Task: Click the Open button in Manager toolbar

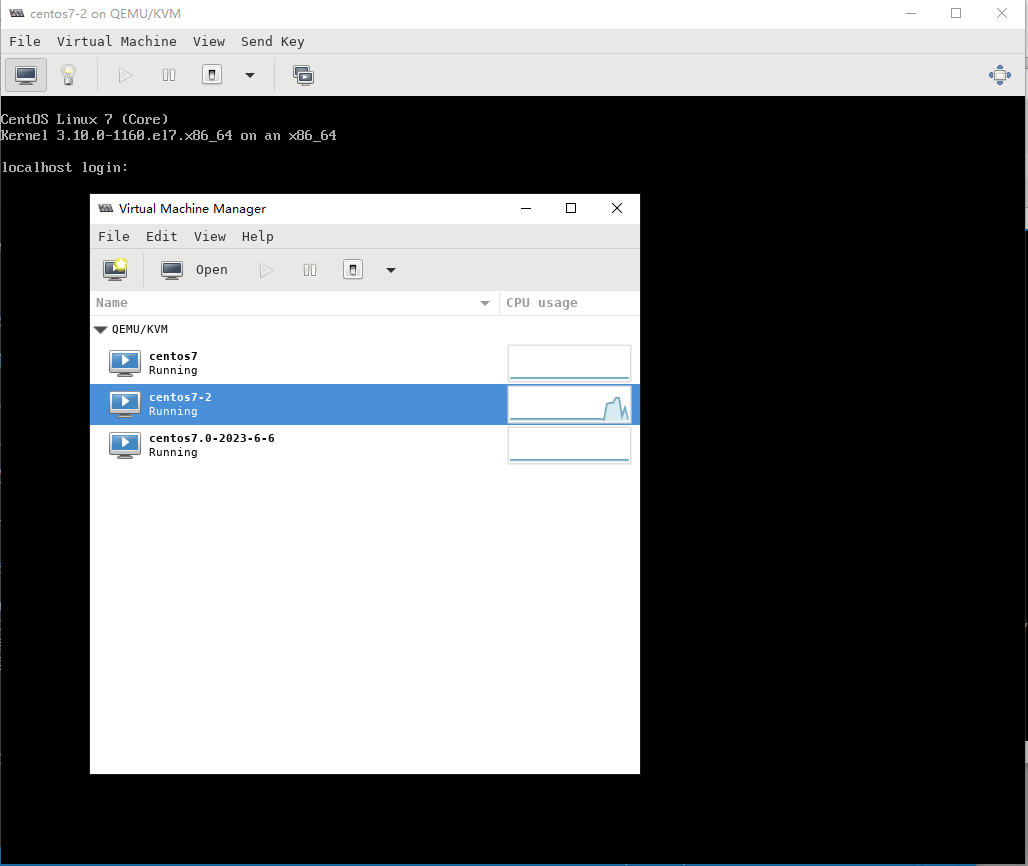Action: (195, 269)
